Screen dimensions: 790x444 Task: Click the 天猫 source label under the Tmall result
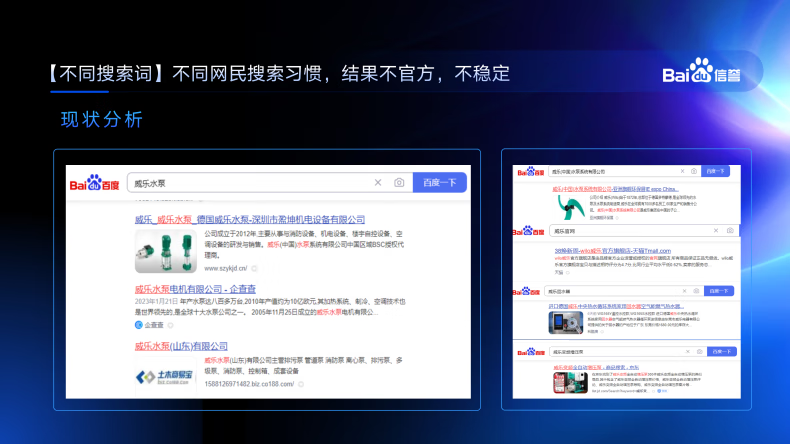point(559,272)
